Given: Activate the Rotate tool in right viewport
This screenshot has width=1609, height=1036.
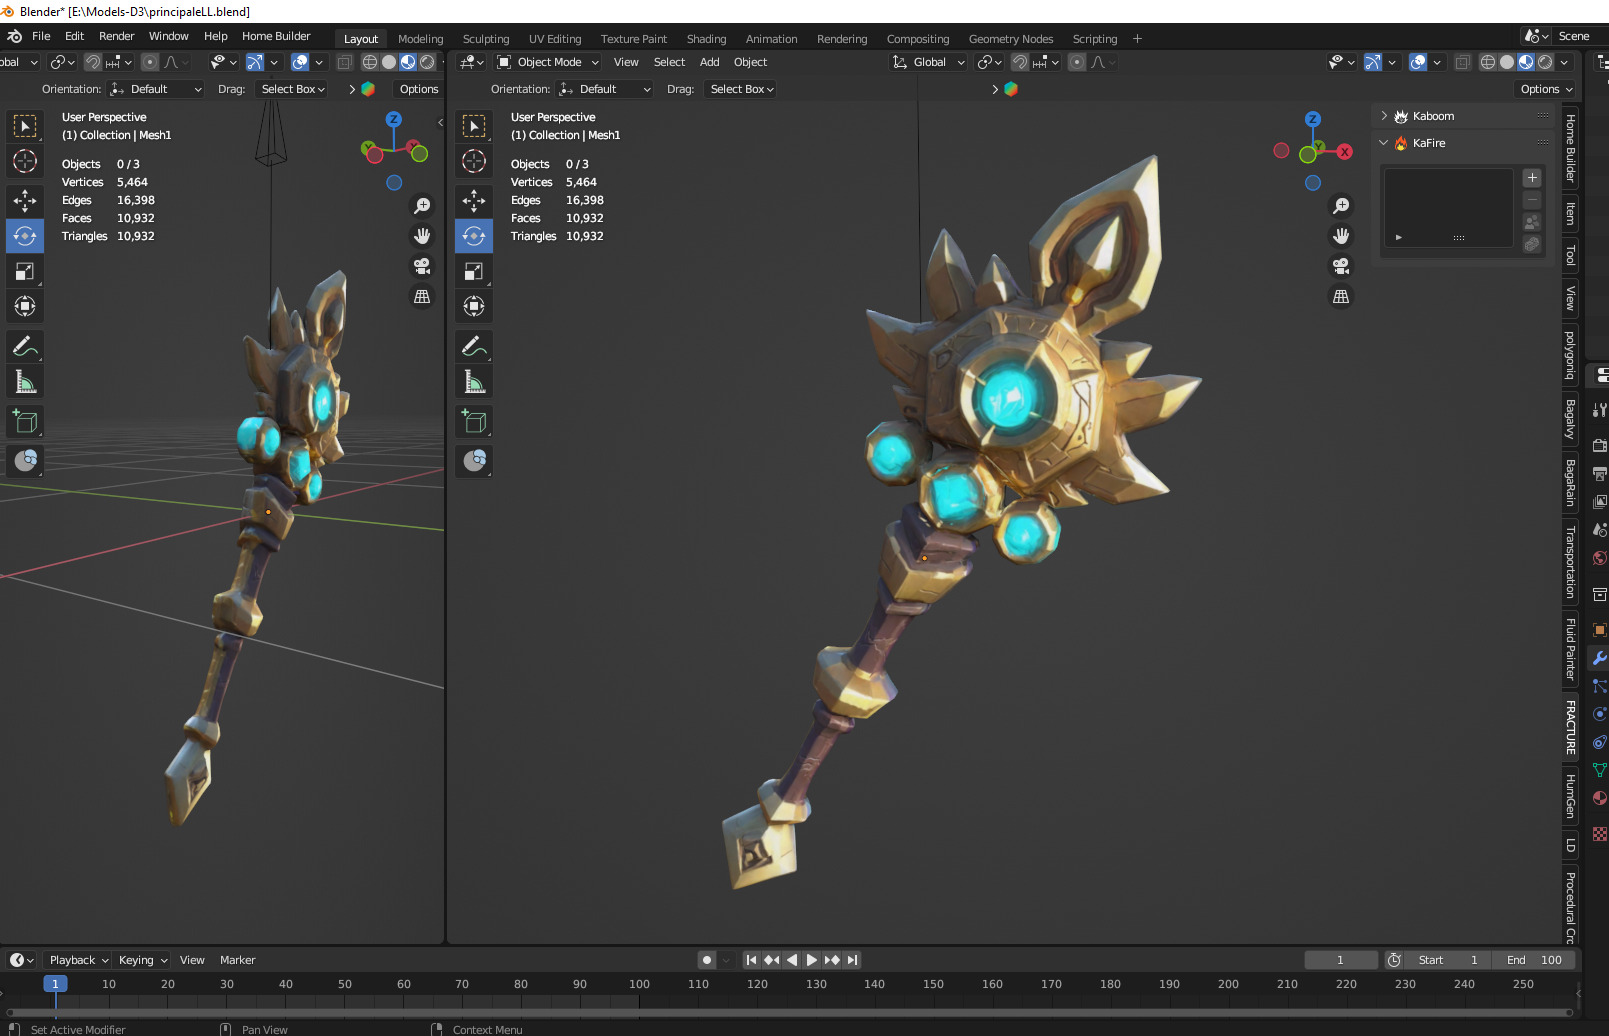Looking at the screenshot, I should [474, 236].
